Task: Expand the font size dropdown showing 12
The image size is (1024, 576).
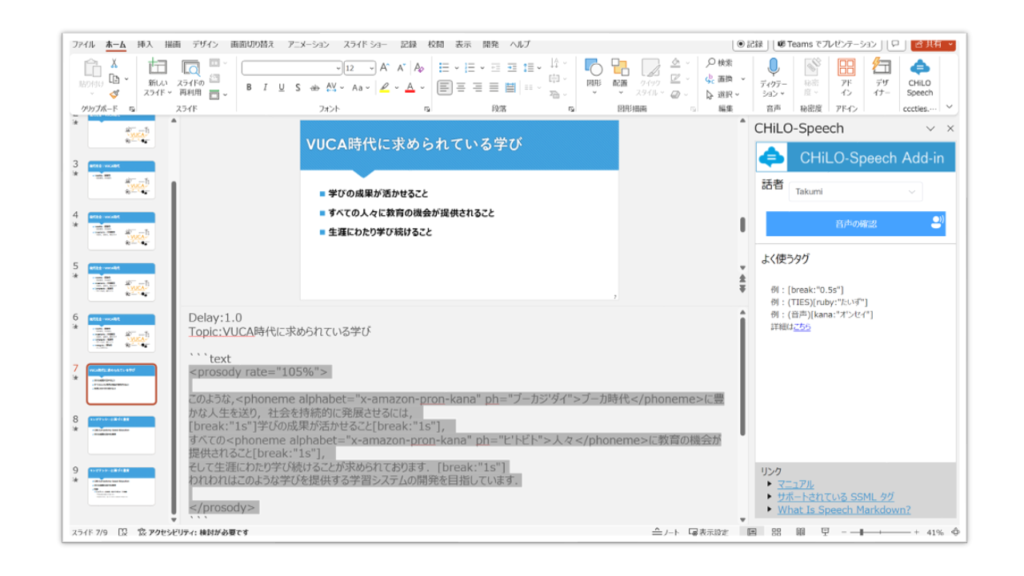Action: point(370,68)
